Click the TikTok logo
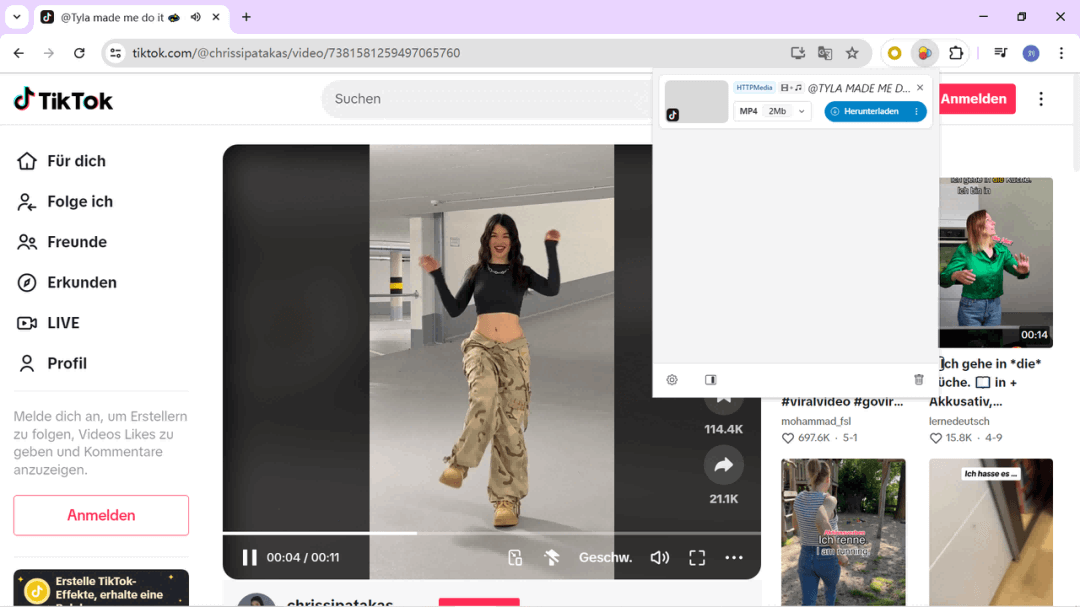Viewport: 1080px width, 607px height. click(63, 100)
